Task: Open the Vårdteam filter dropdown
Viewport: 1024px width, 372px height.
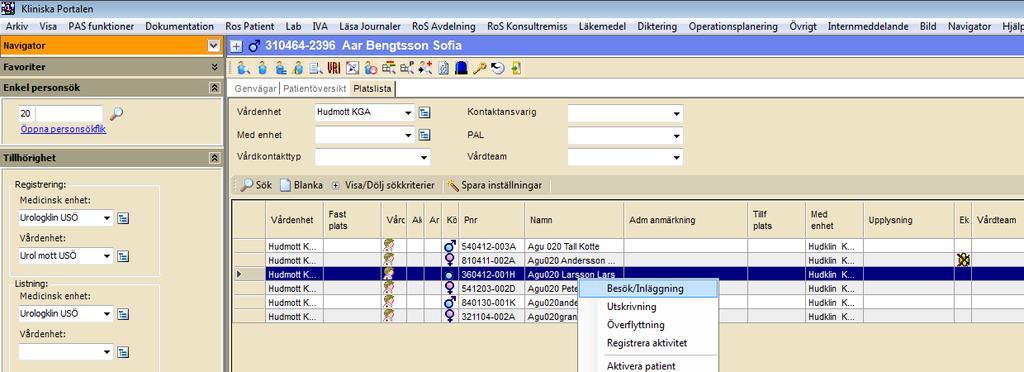Action: point(676,157)
